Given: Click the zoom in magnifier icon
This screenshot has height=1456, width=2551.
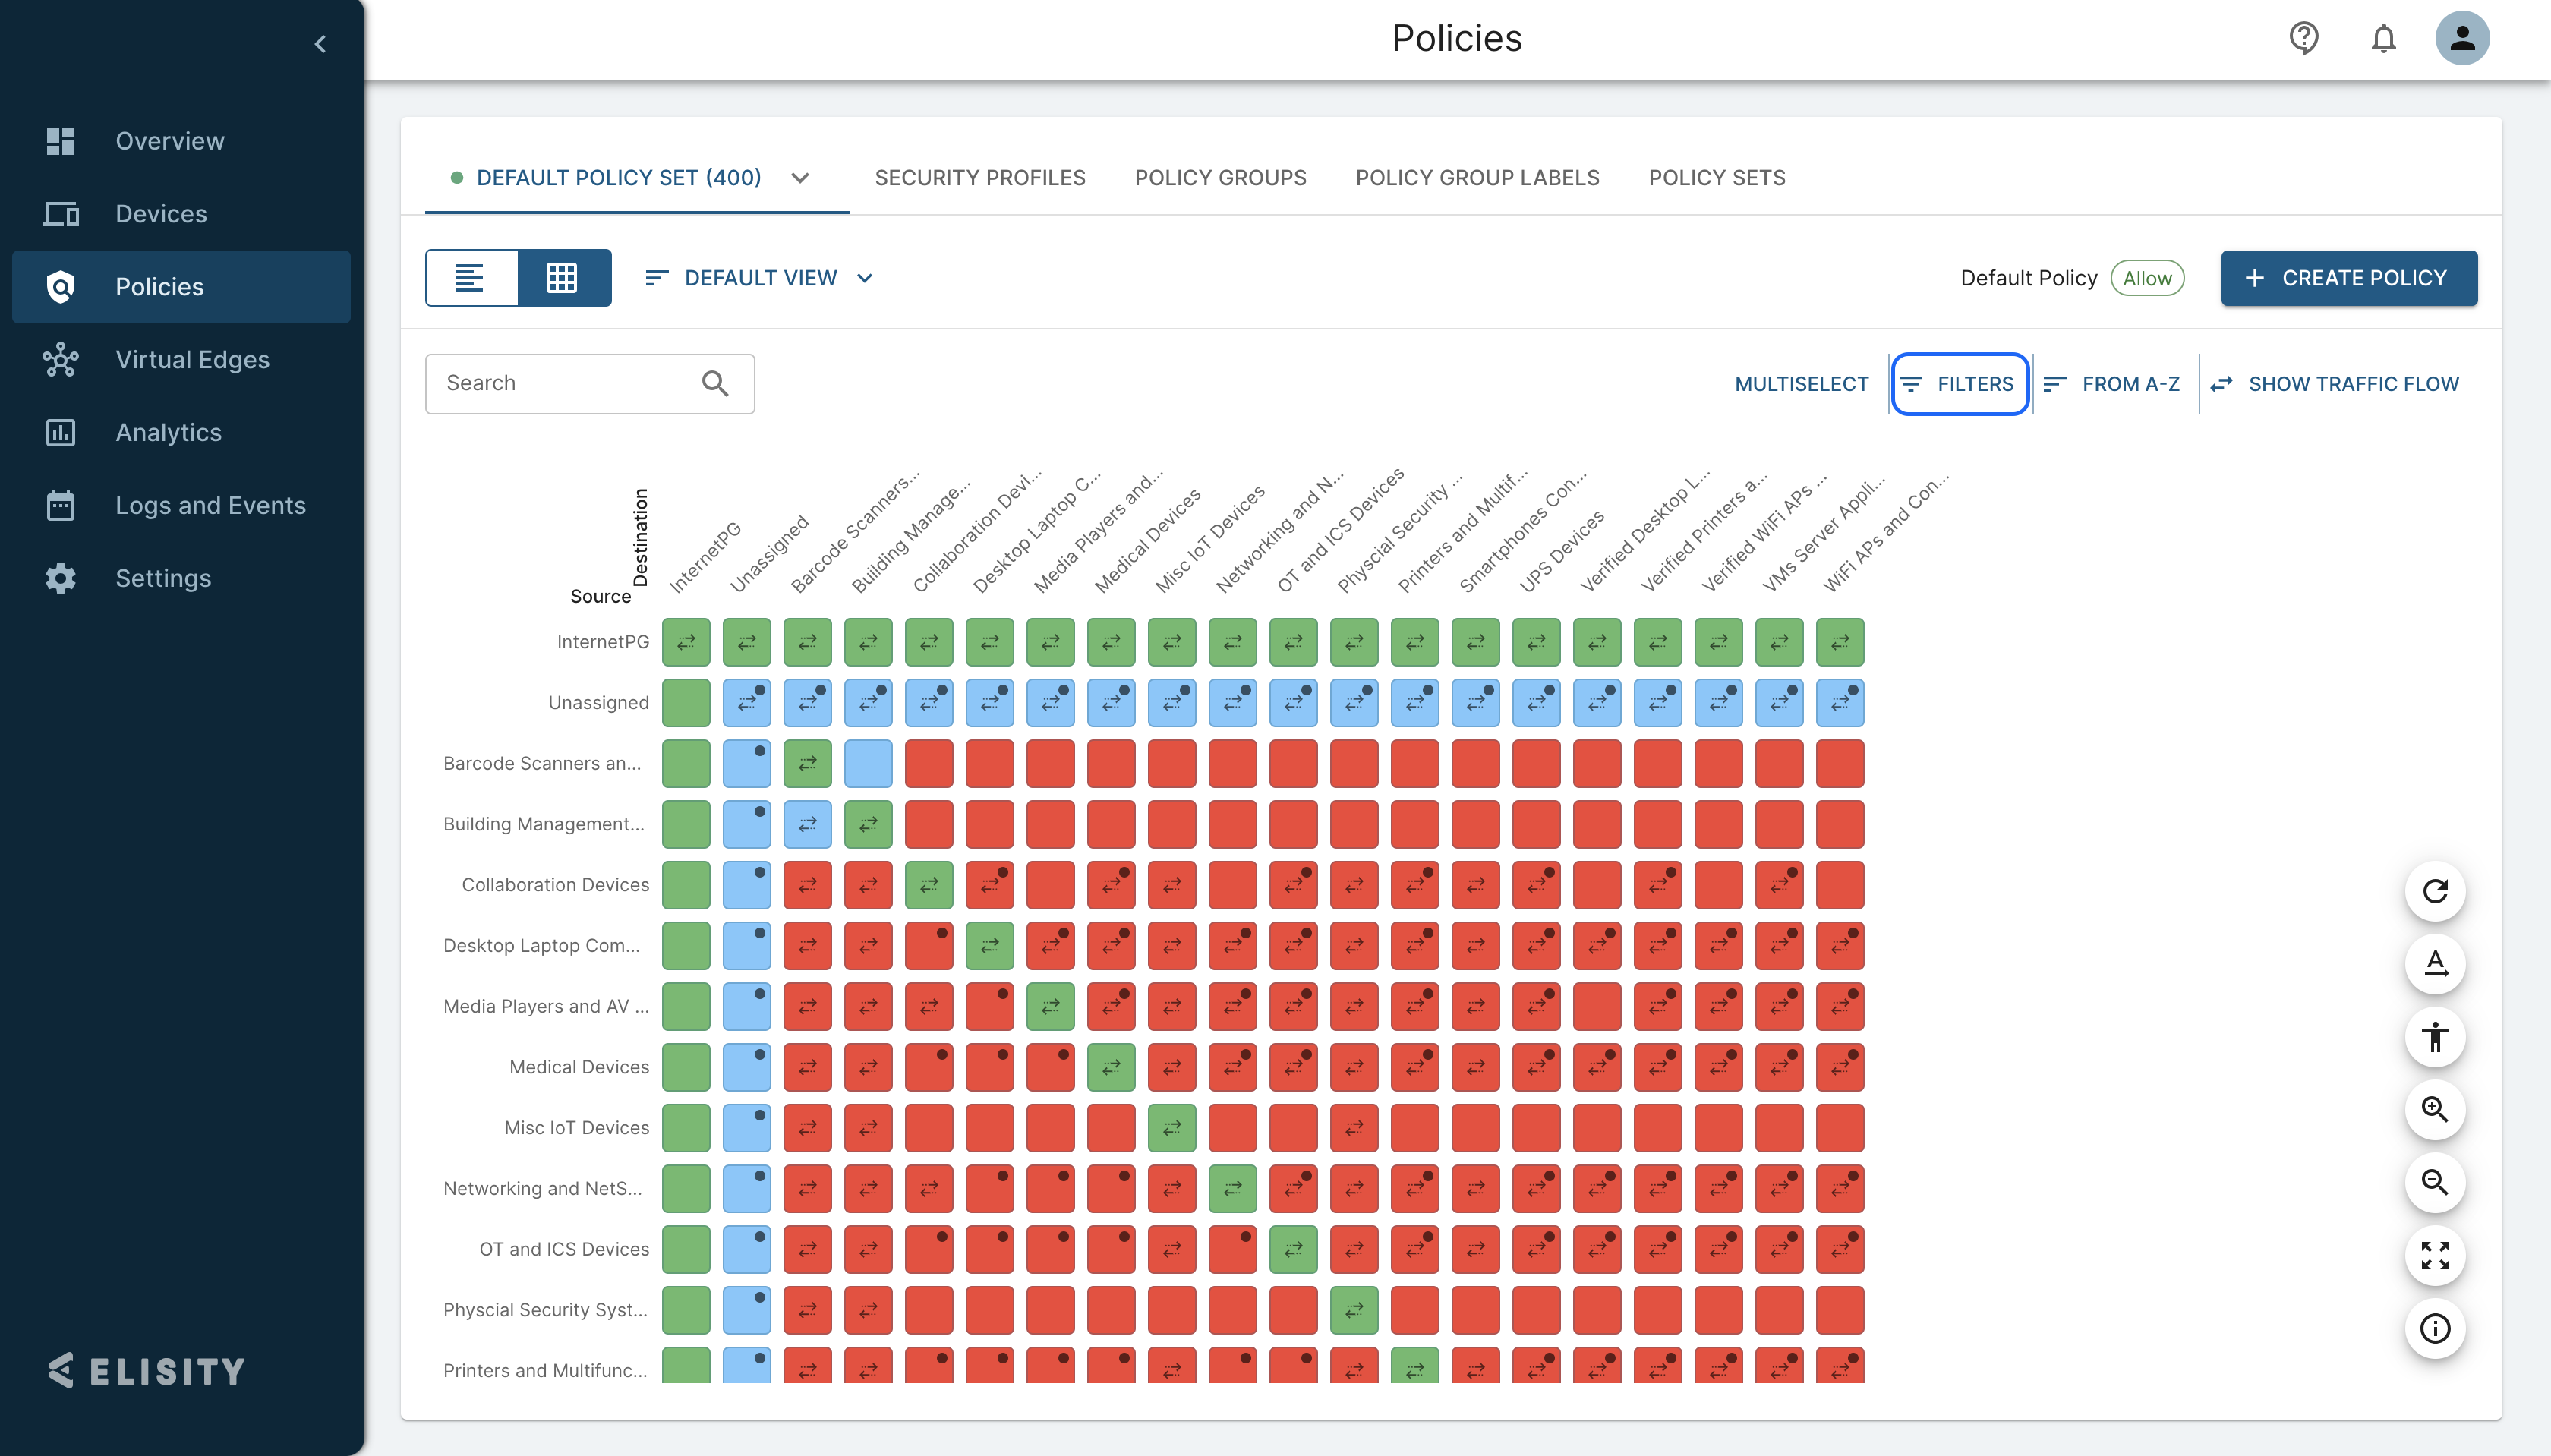Looking at the screenshot, I should click(x=2435, y=1109).
